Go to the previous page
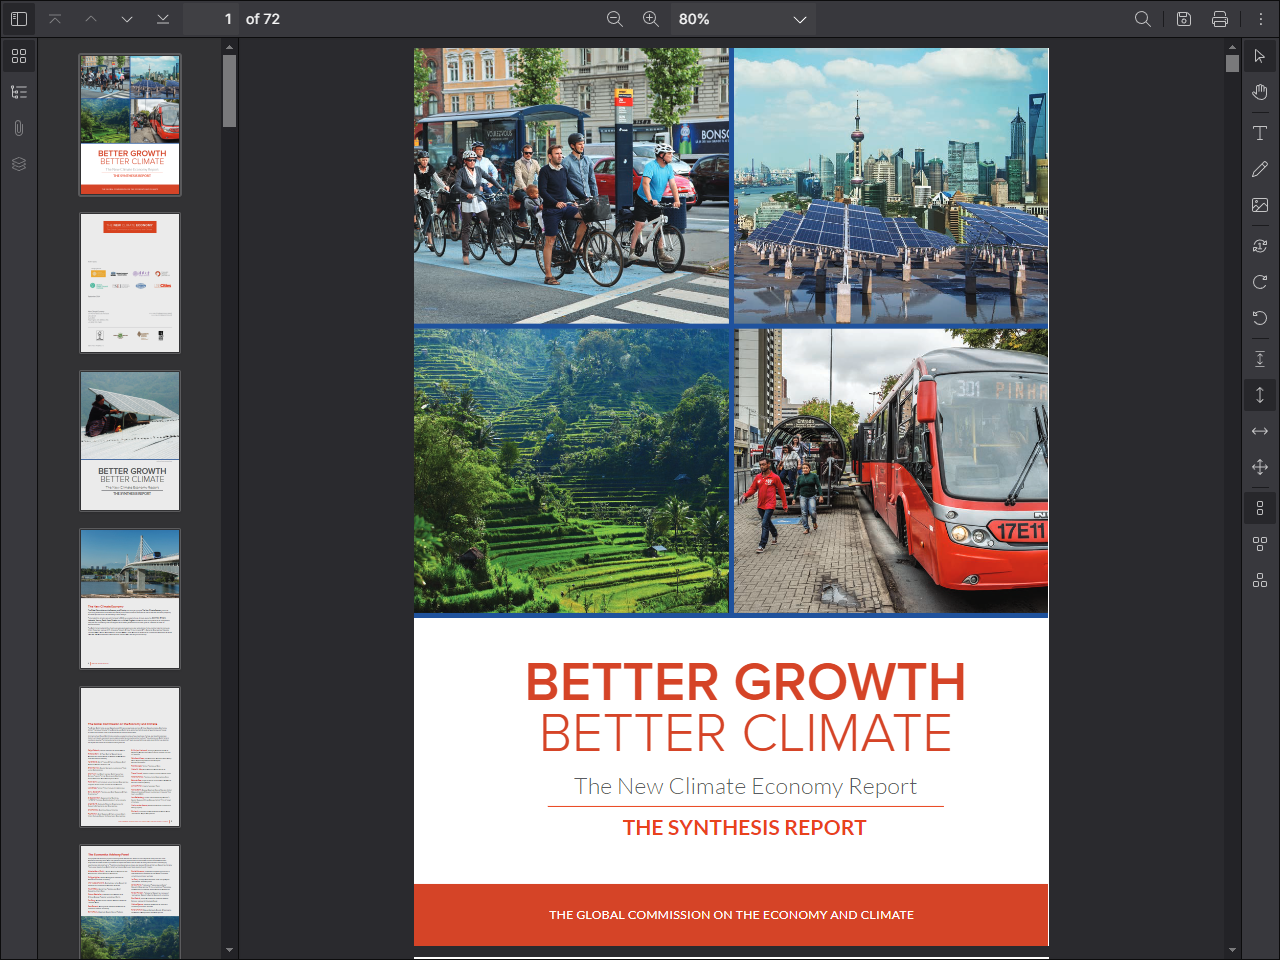1280x960 pixels. (x=91, y=19)
